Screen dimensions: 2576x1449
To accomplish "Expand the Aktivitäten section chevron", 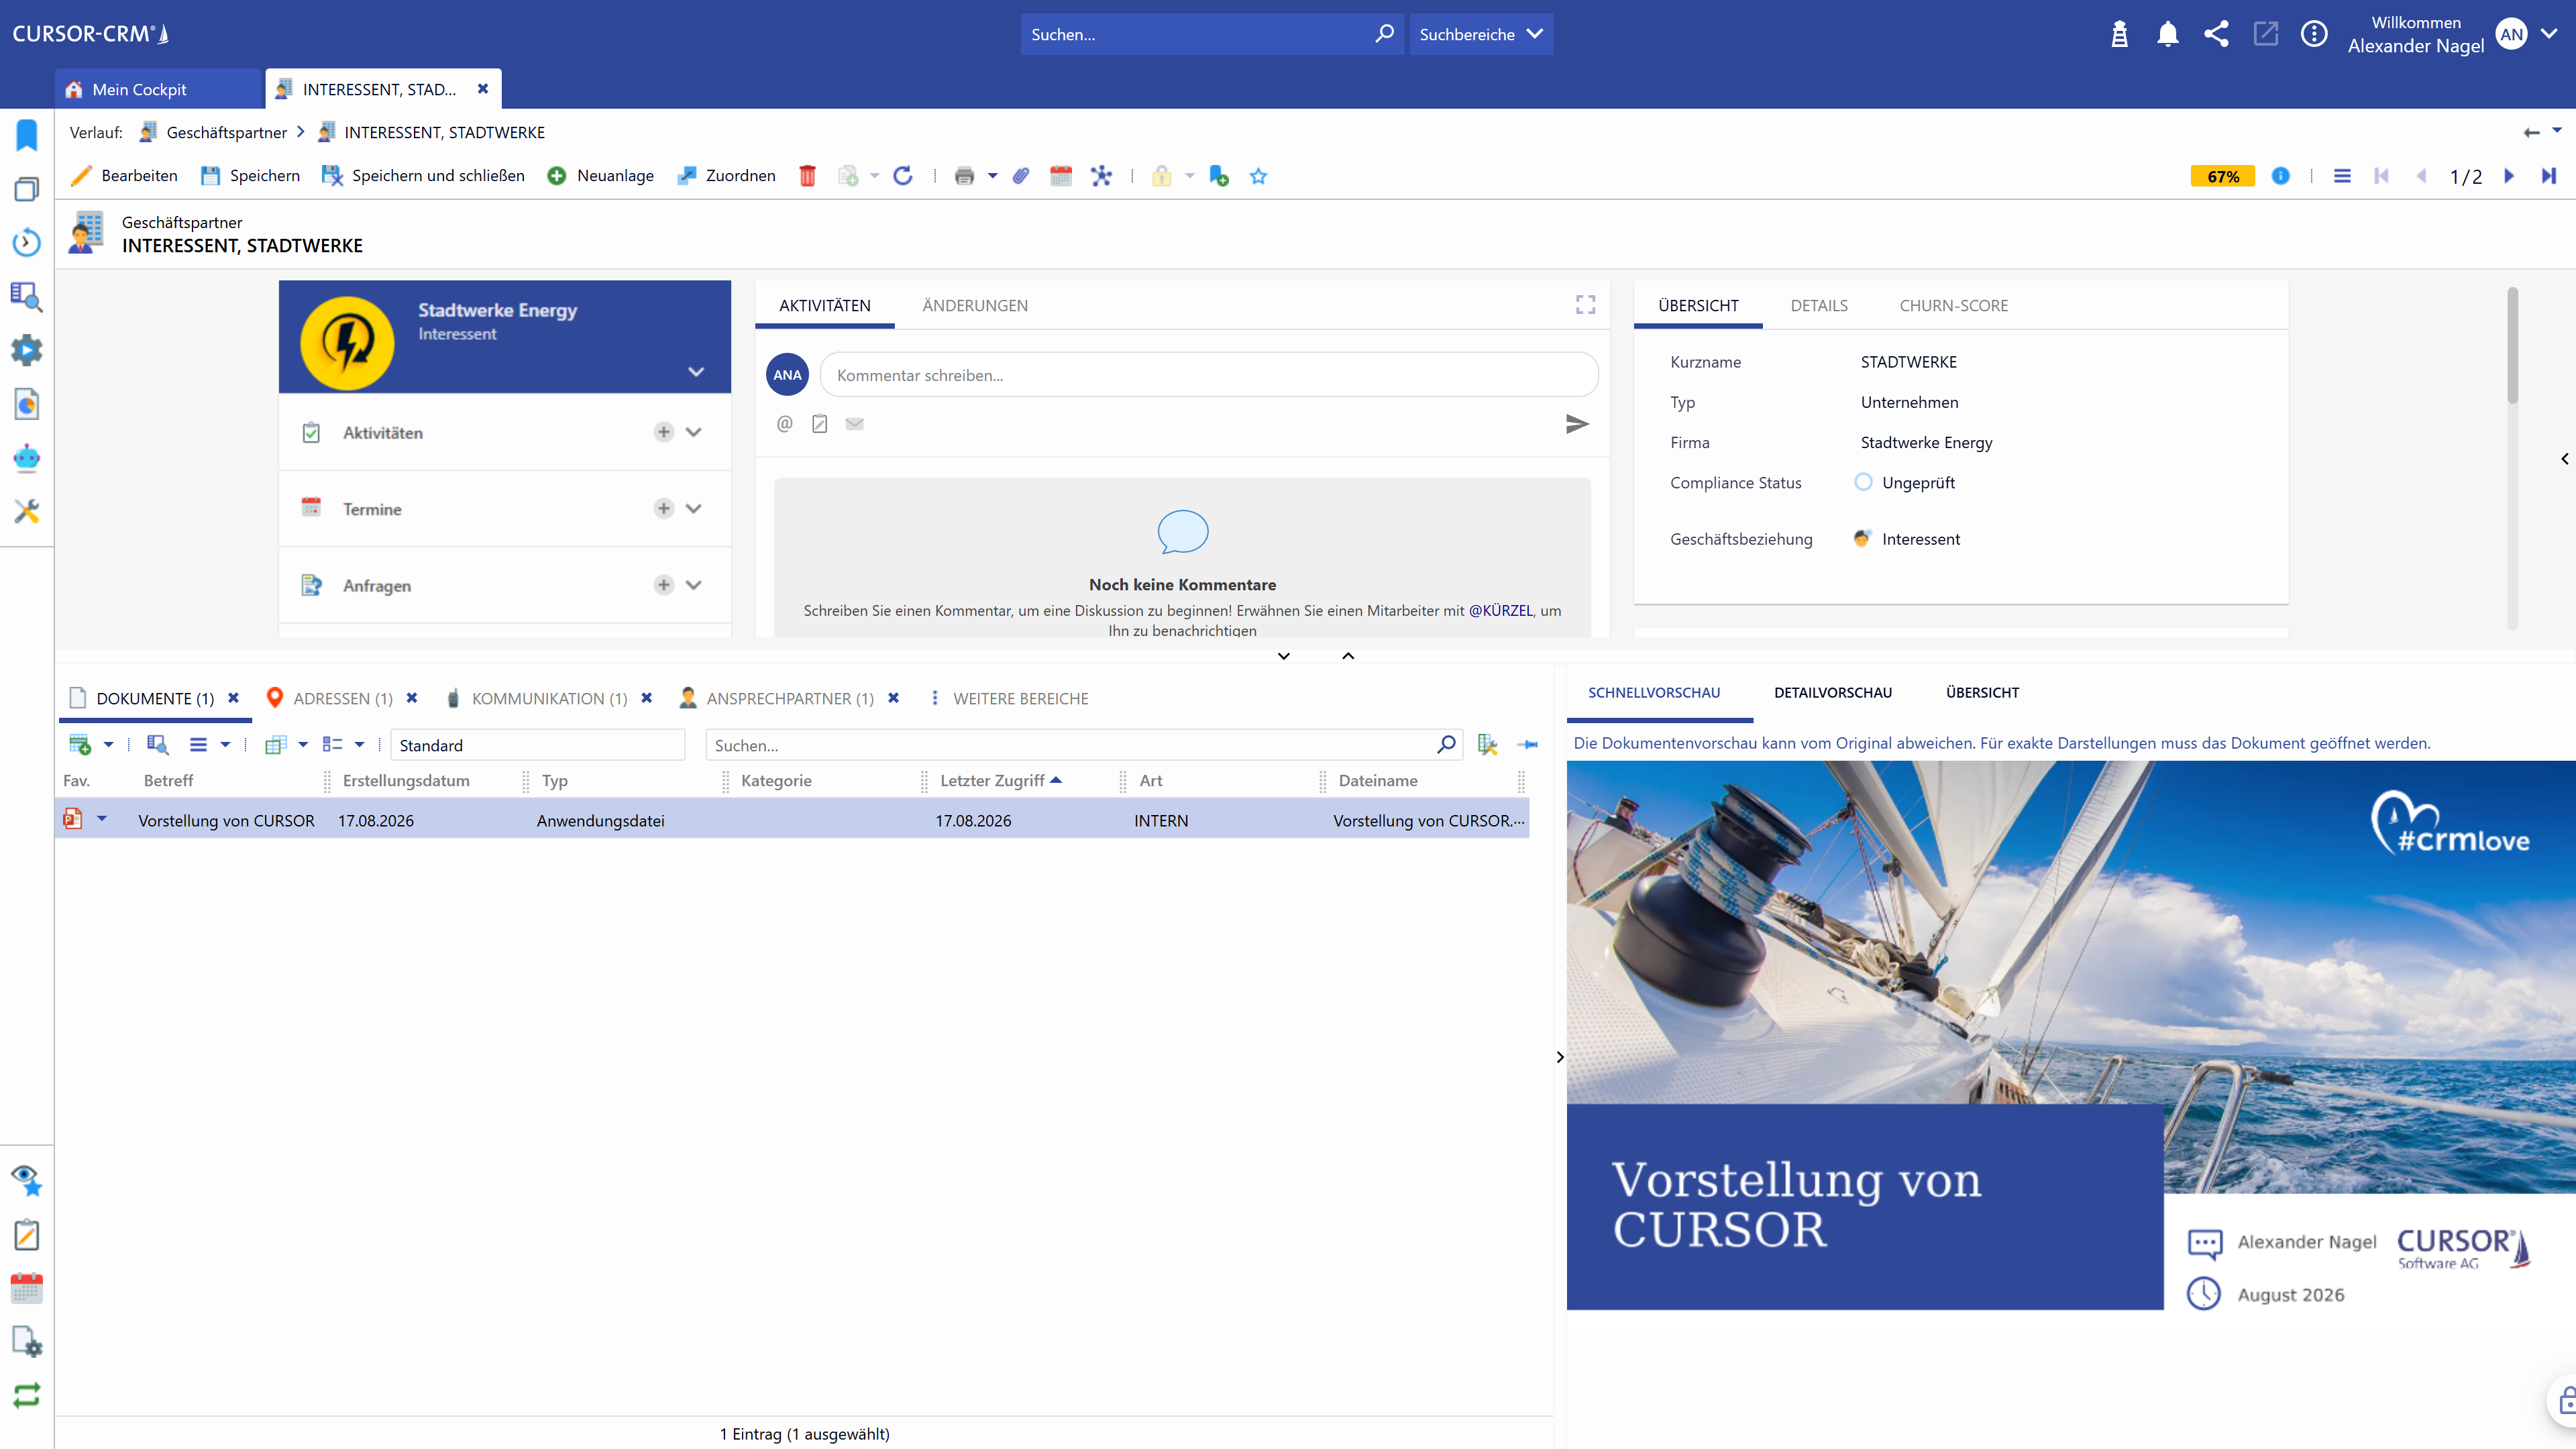I will [694, 432].
